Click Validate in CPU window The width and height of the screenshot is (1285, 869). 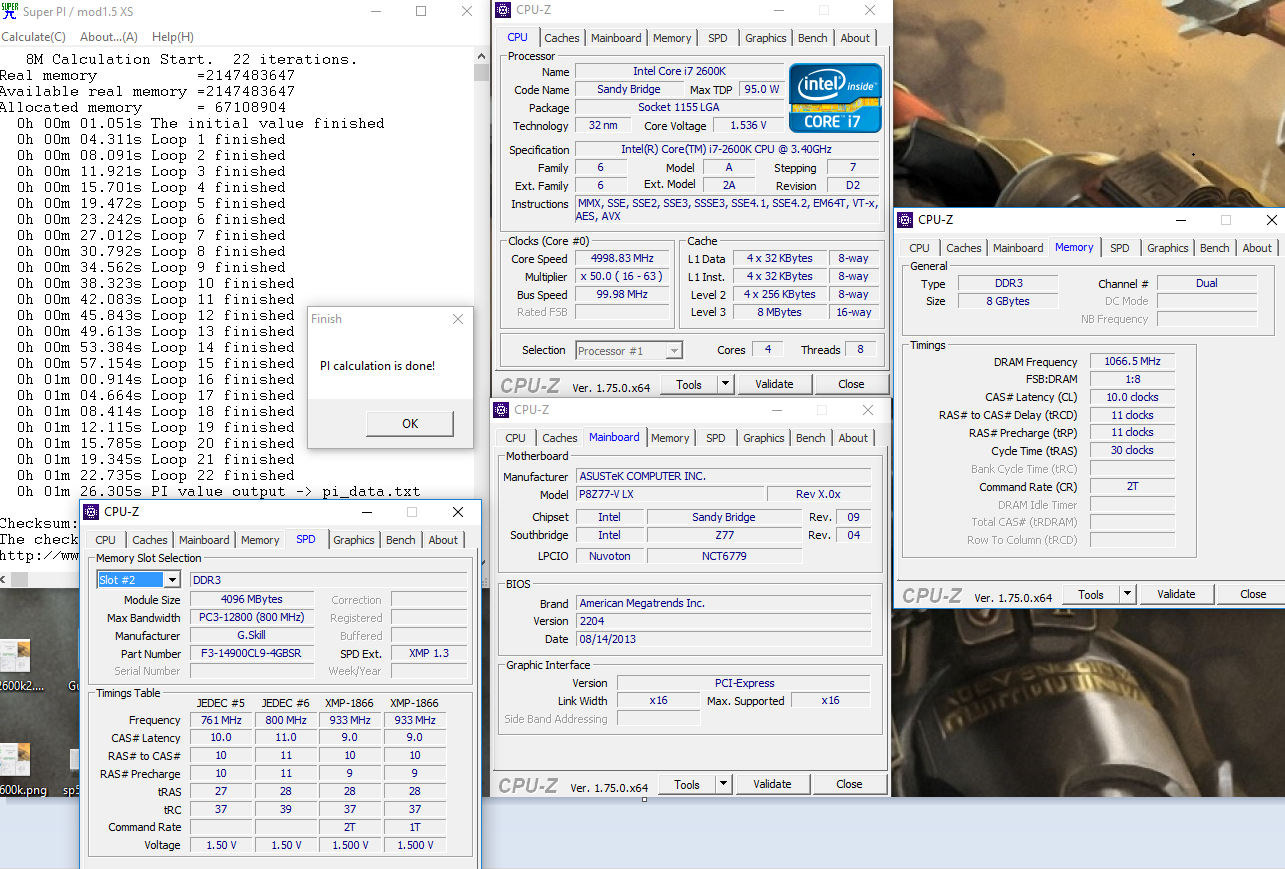[774, 384]
